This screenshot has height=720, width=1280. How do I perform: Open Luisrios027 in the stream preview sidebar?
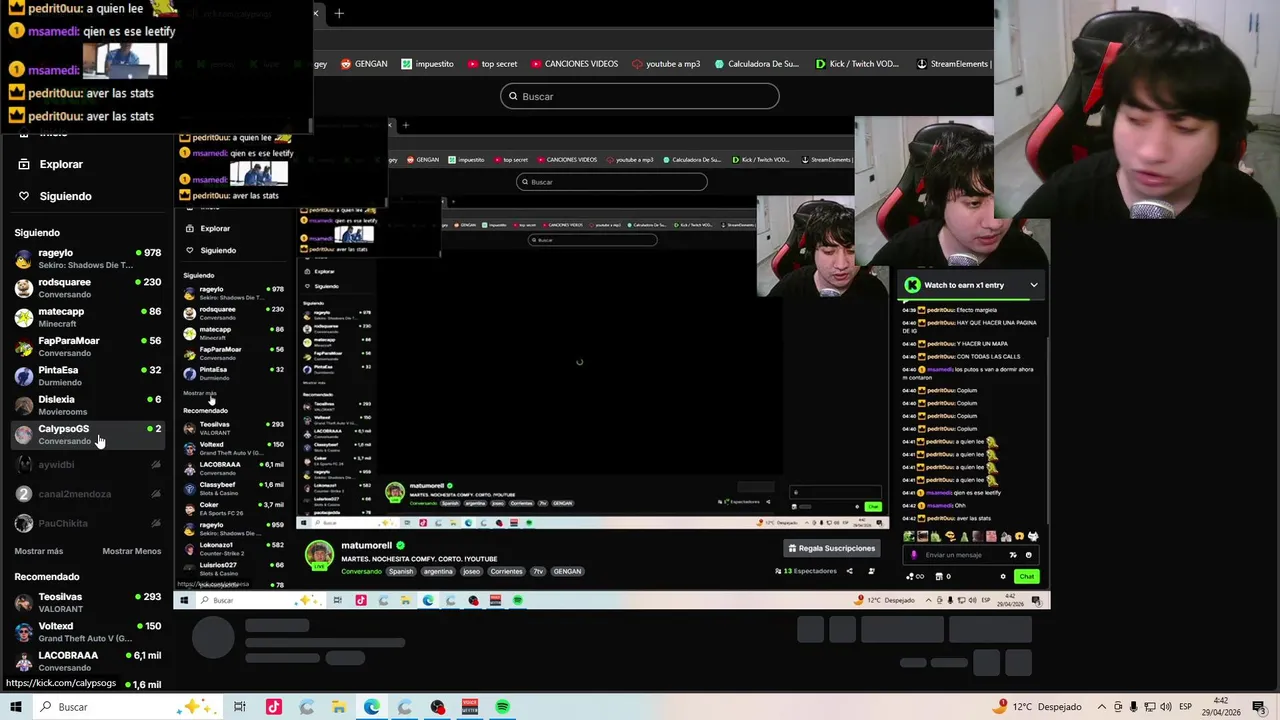click(233, 568)
